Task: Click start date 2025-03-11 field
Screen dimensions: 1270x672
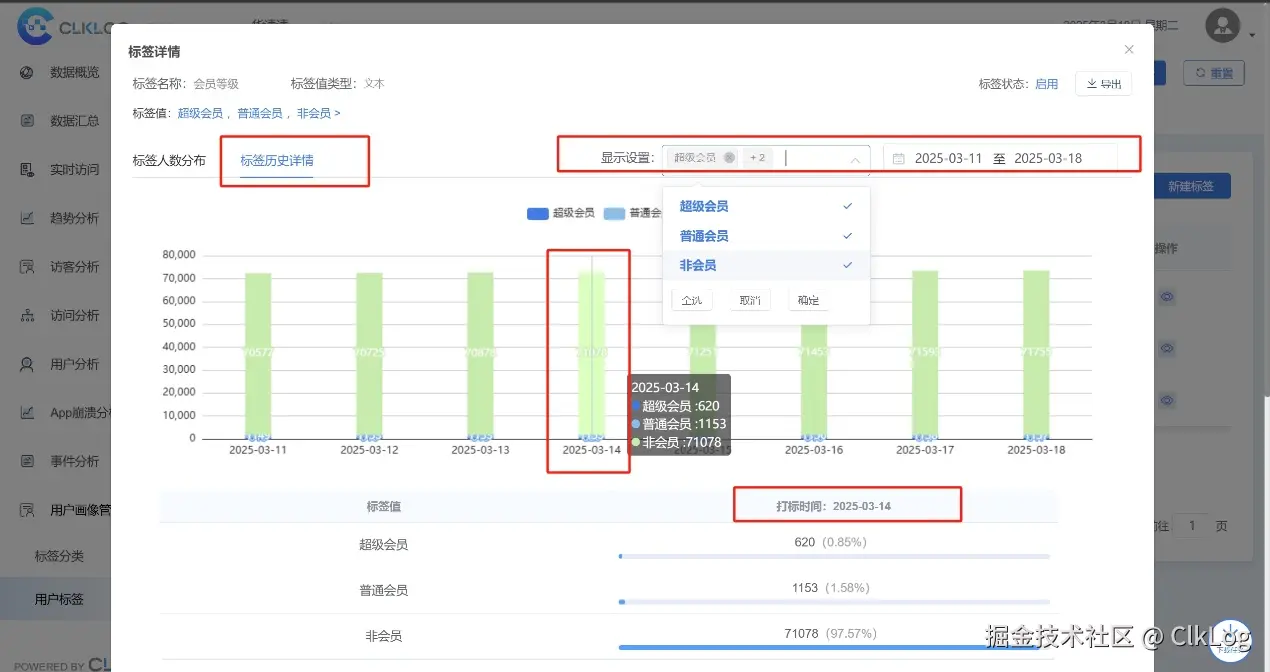Action: 949,158
